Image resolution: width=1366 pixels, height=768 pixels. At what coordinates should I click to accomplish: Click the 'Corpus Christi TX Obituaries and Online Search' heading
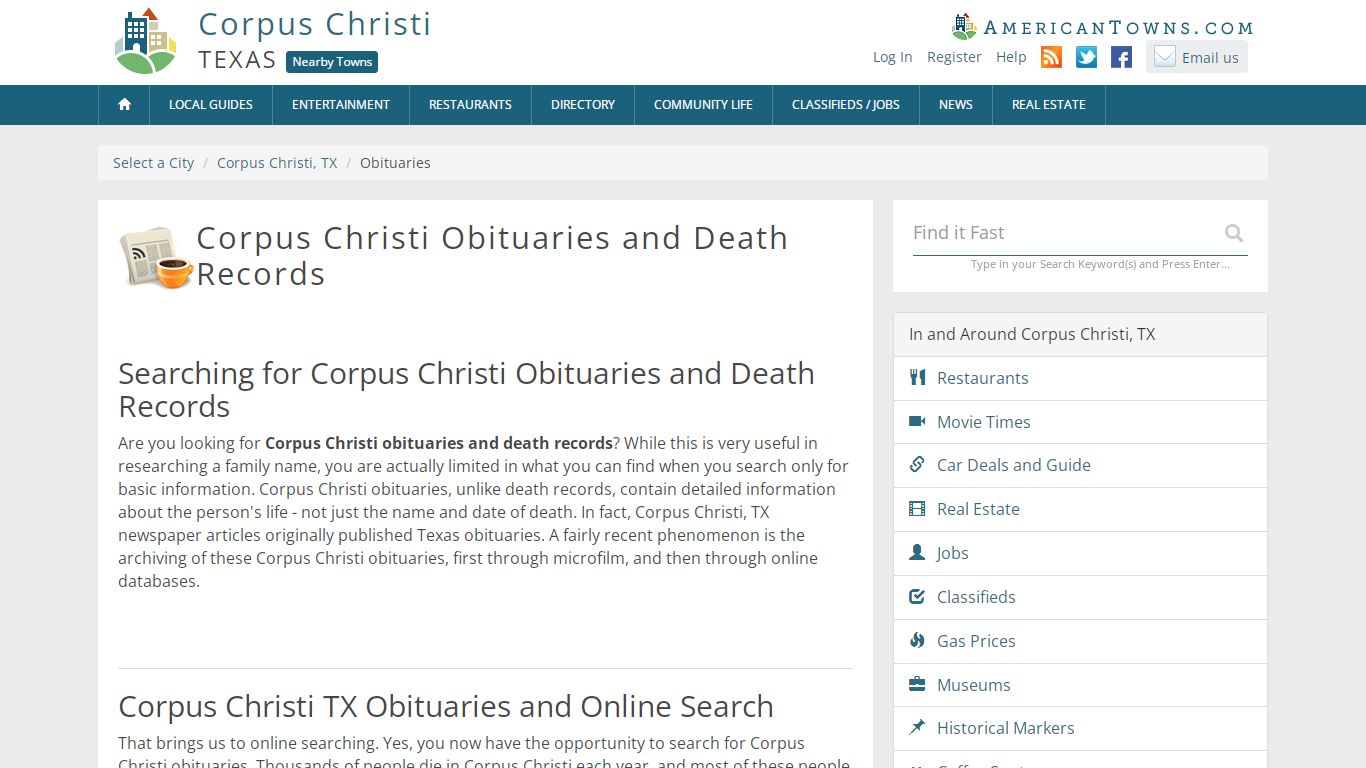[x=446, y=706]
